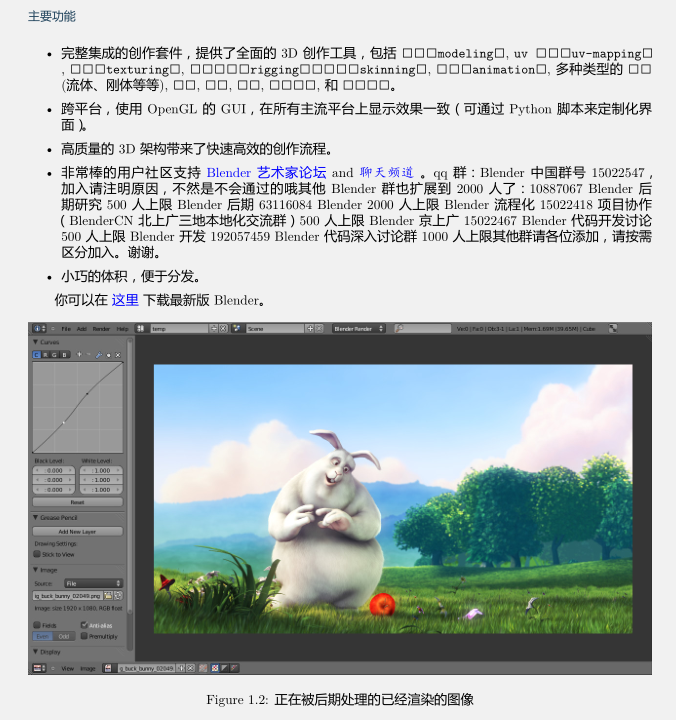Disable the Anti-alias checkbox
Image resolution: width=676 pixels, height=720 pixels.
click(x=84, y=625)
